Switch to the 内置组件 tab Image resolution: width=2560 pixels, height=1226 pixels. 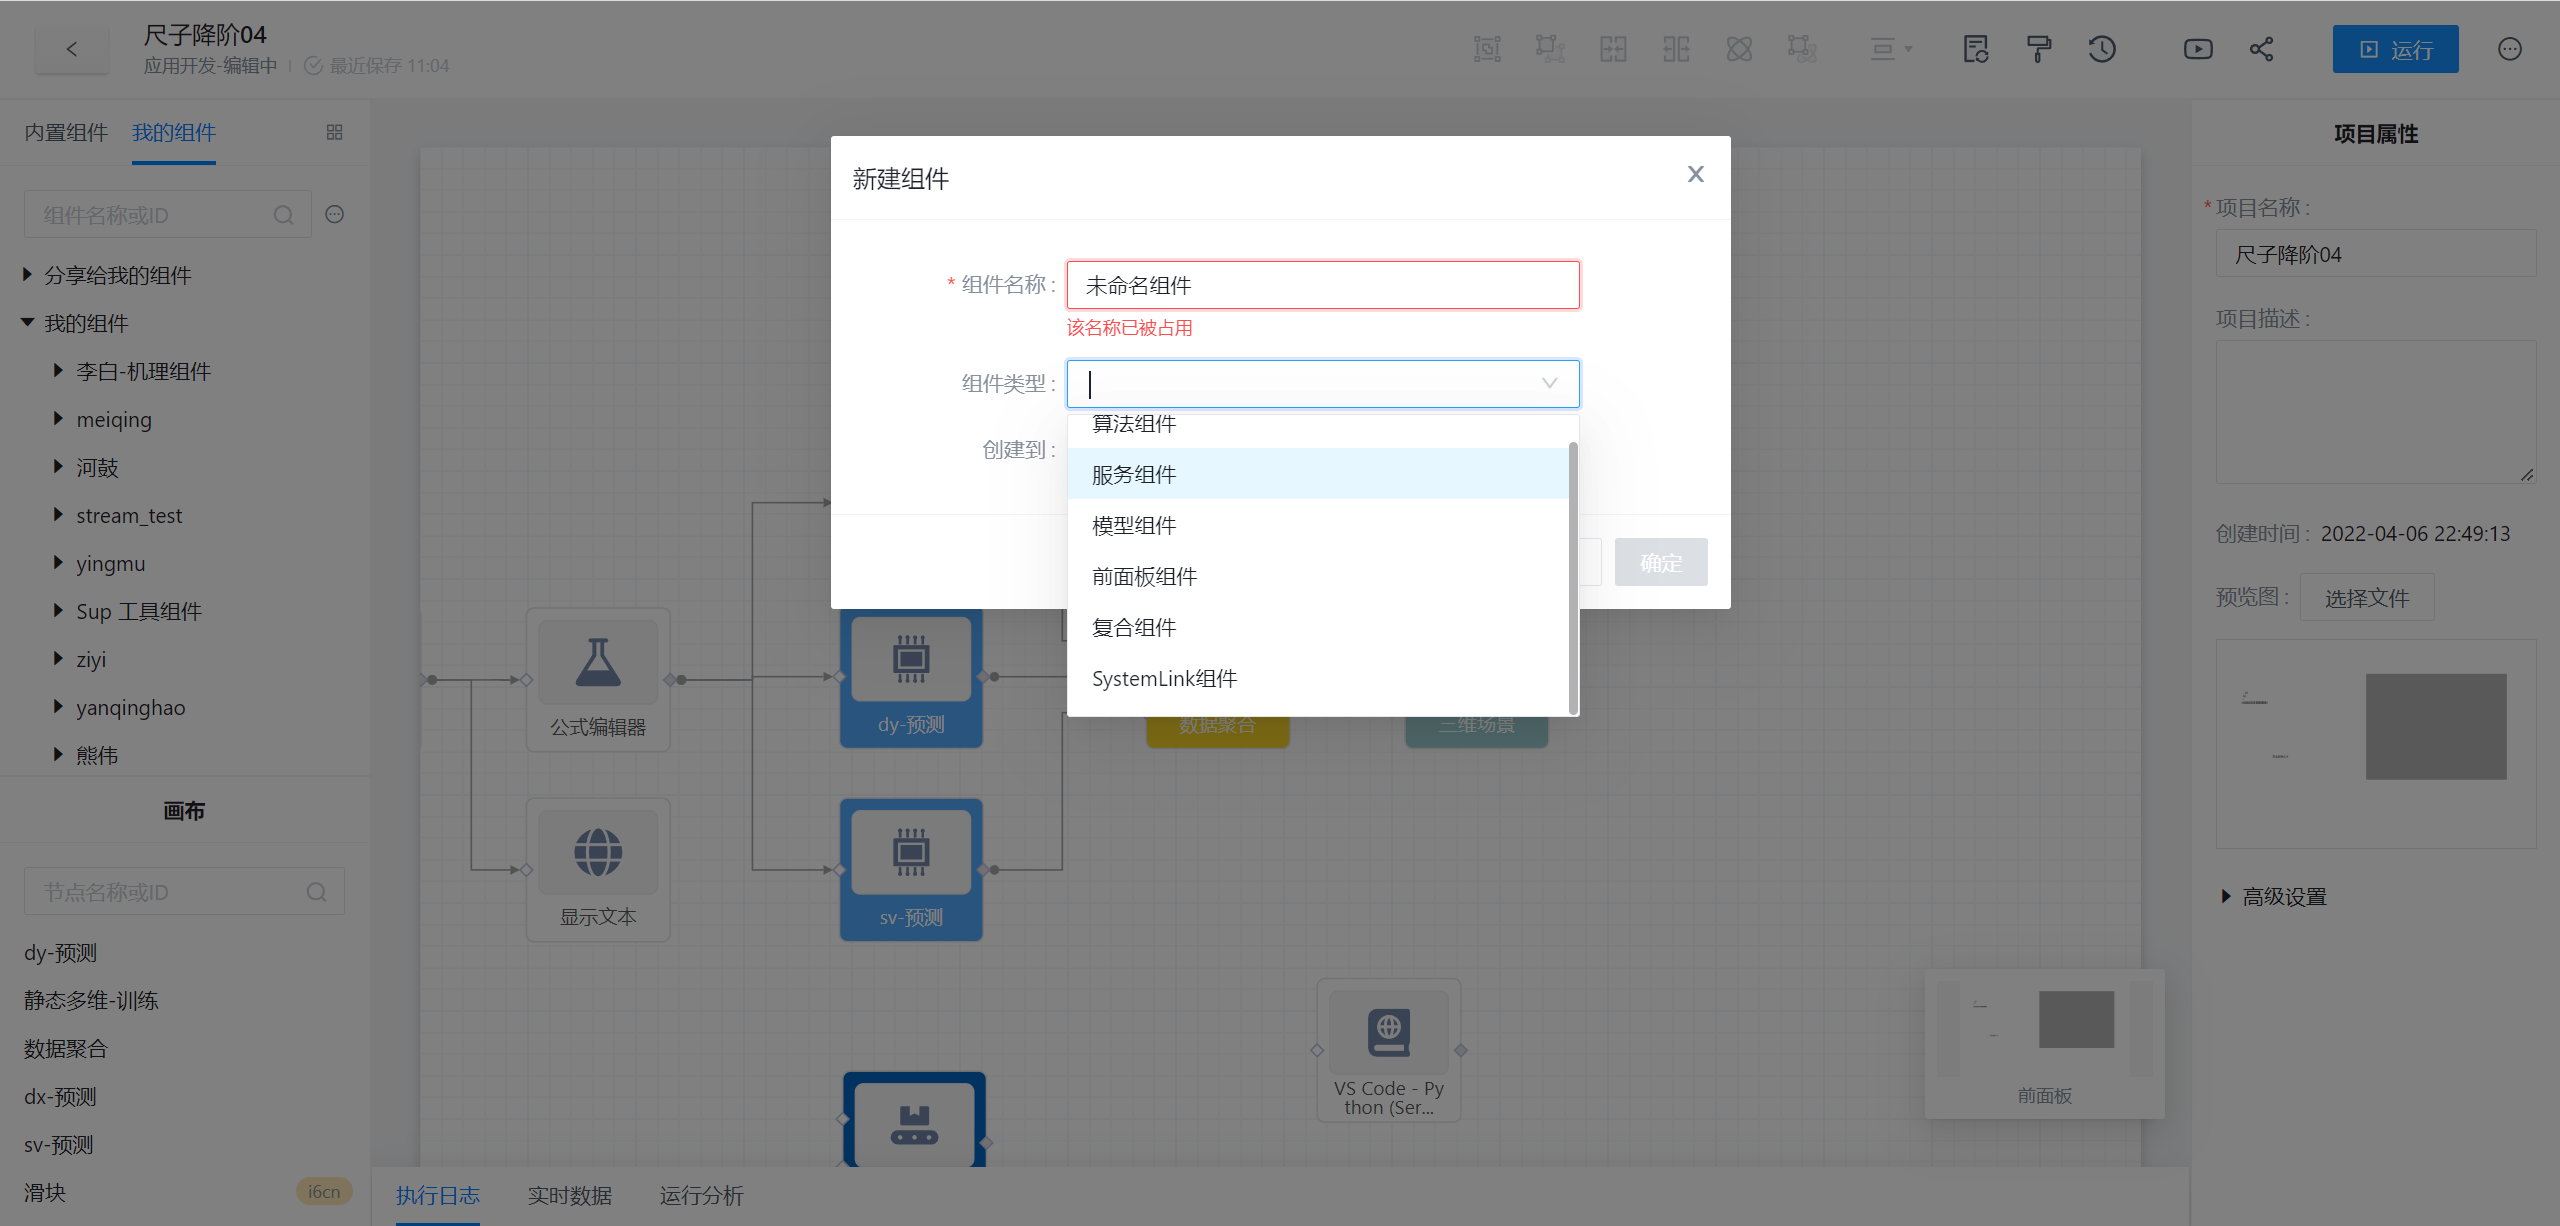click(66, 132)
